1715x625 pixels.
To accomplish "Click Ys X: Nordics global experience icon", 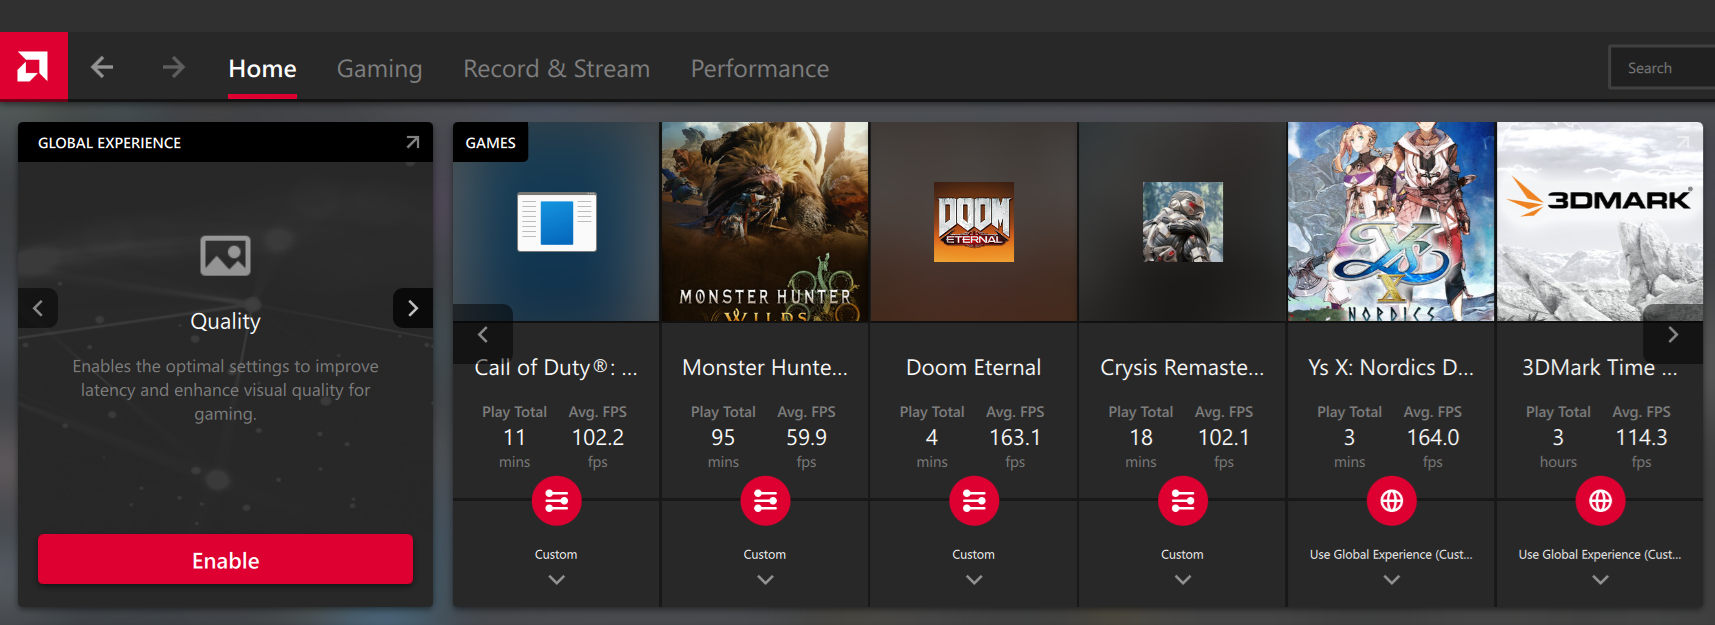I will click(x=1392, y=501).
